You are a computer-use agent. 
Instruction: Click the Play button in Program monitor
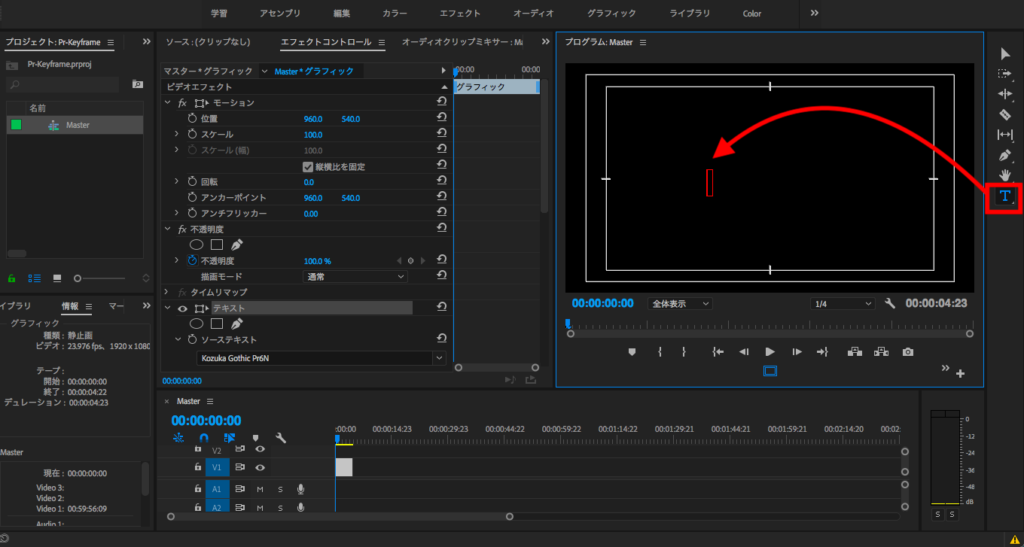[x=770, y=351]
